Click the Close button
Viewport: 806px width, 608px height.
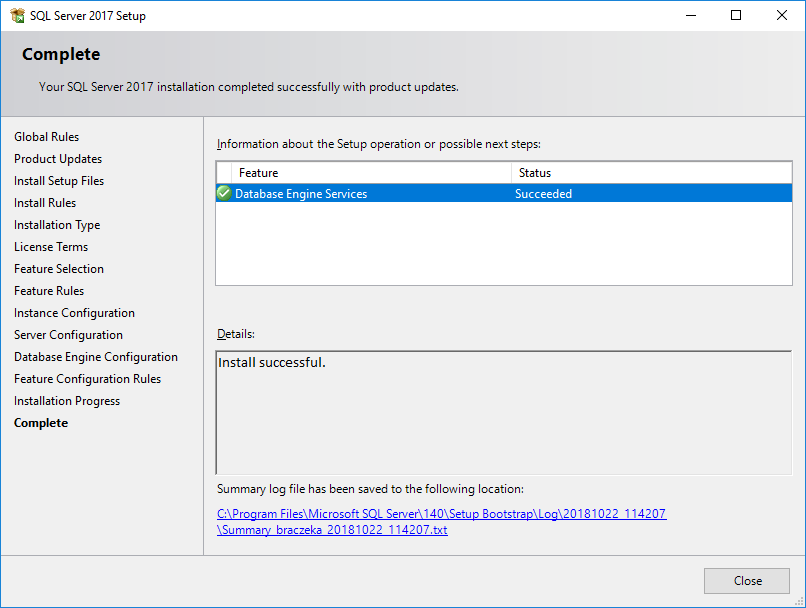tap(746, 581)
